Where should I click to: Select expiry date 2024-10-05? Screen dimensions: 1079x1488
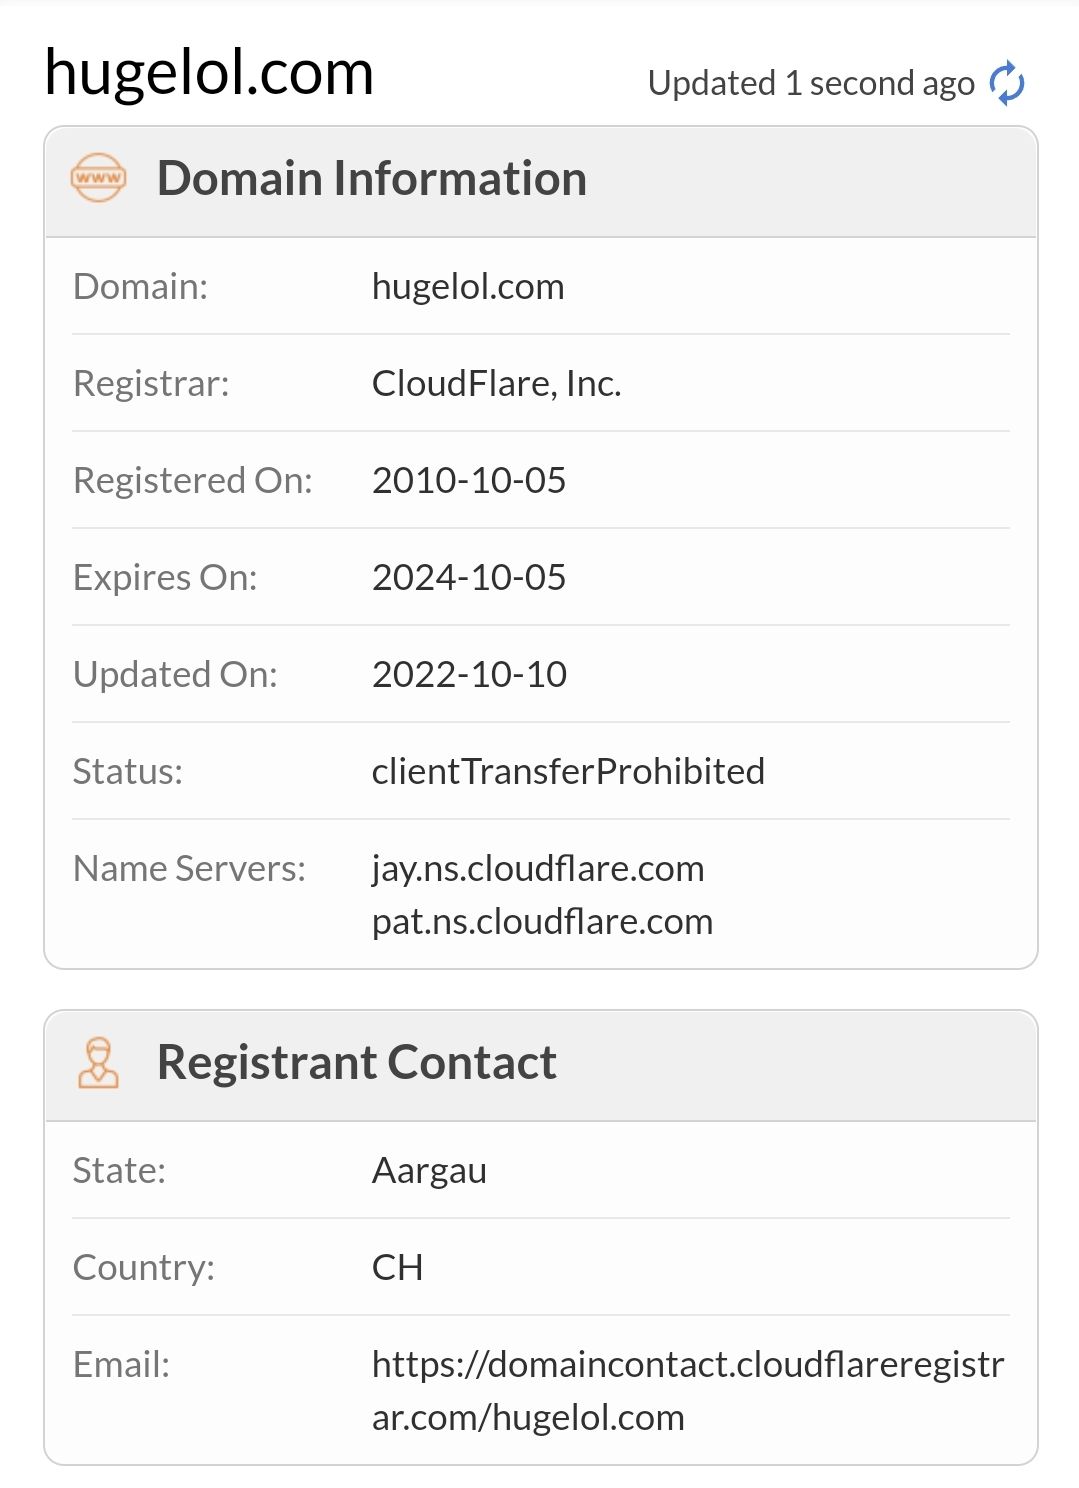(x=469, y=578)
